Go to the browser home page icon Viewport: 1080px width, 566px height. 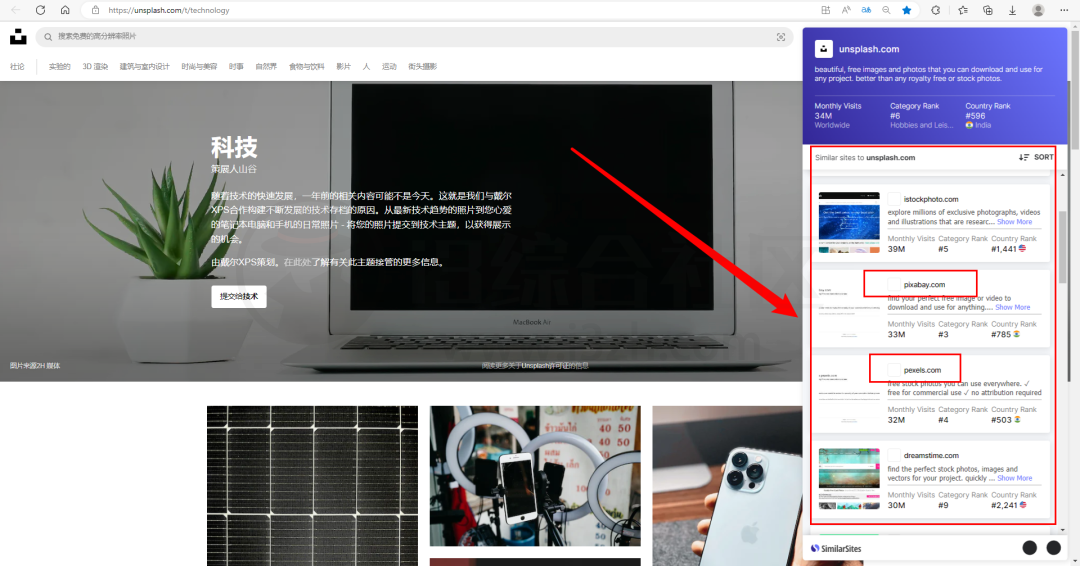[x=65, y=10]
